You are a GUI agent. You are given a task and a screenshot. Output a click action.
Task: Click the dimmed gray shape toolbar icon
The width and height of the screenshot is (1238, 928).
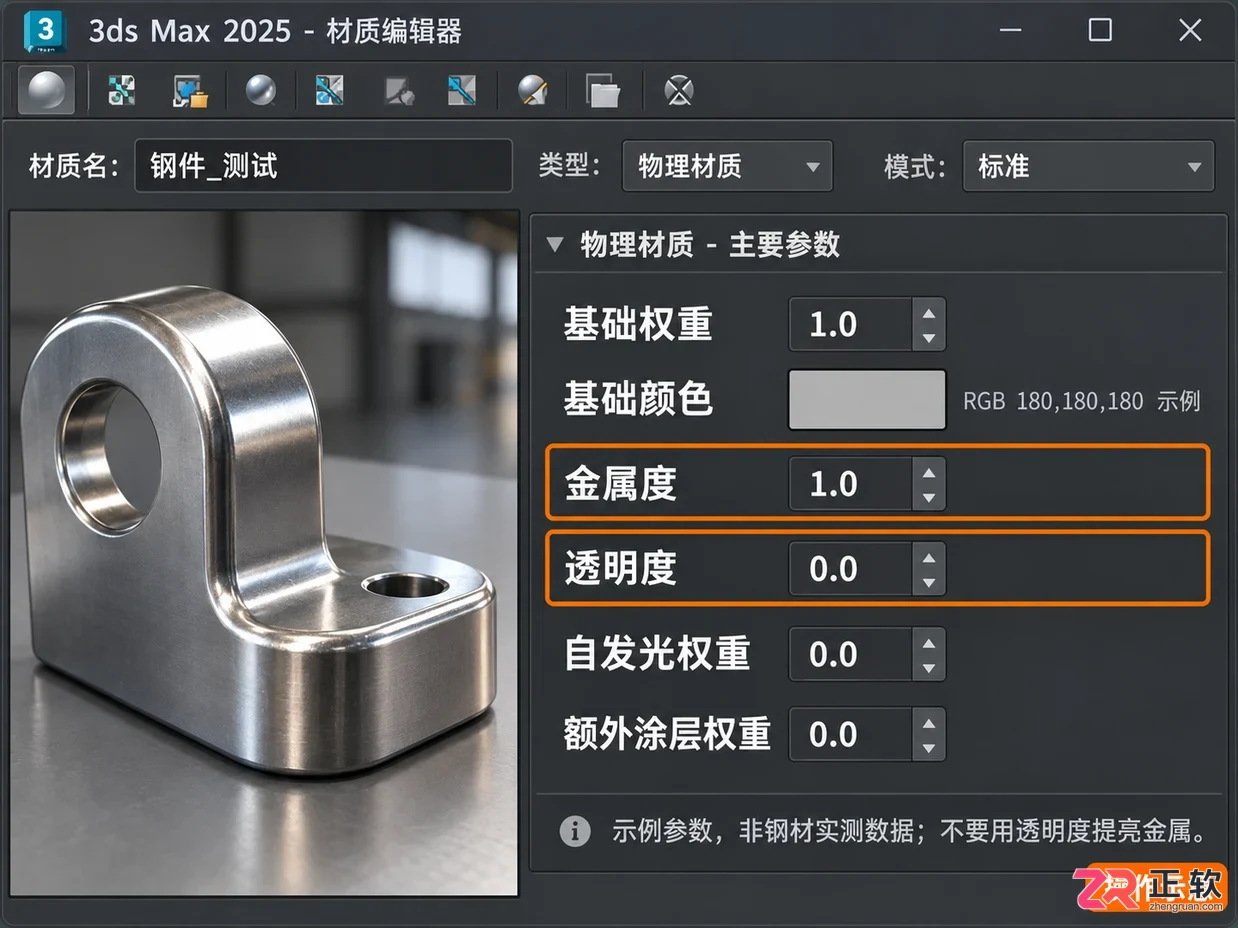coord(400,91)
